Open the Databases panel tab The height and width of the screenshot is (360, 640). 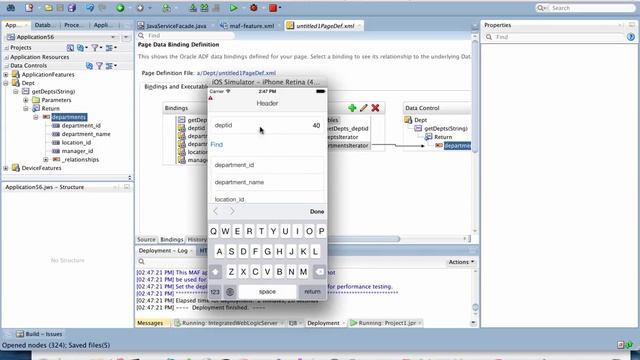point(43,25)
